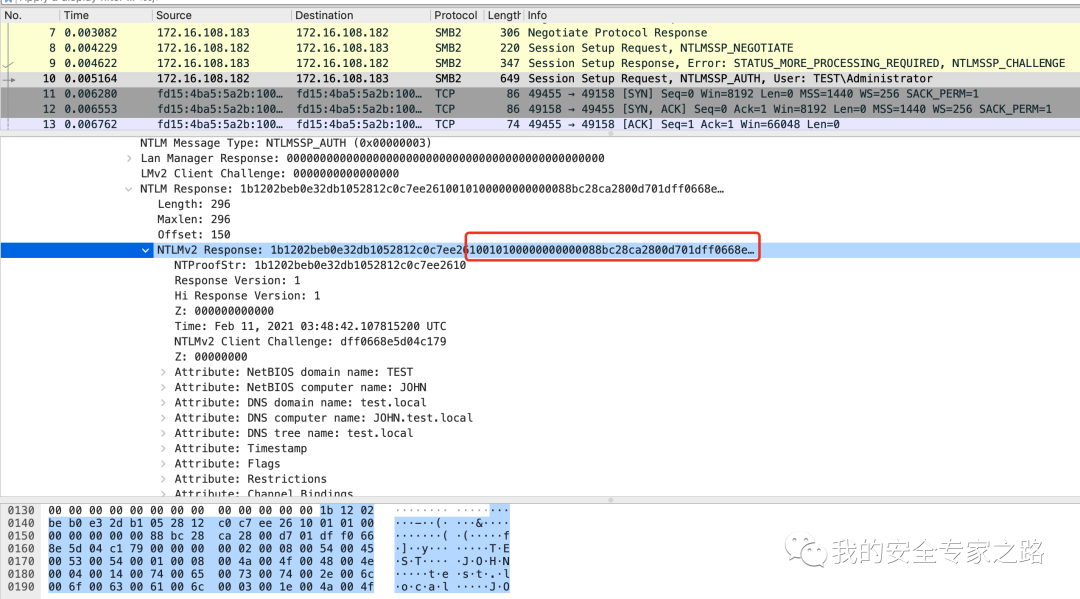Expand Attribute DNS computer name JOHN.test.local
1080x599 pixels.
click(x=163, y=418)
